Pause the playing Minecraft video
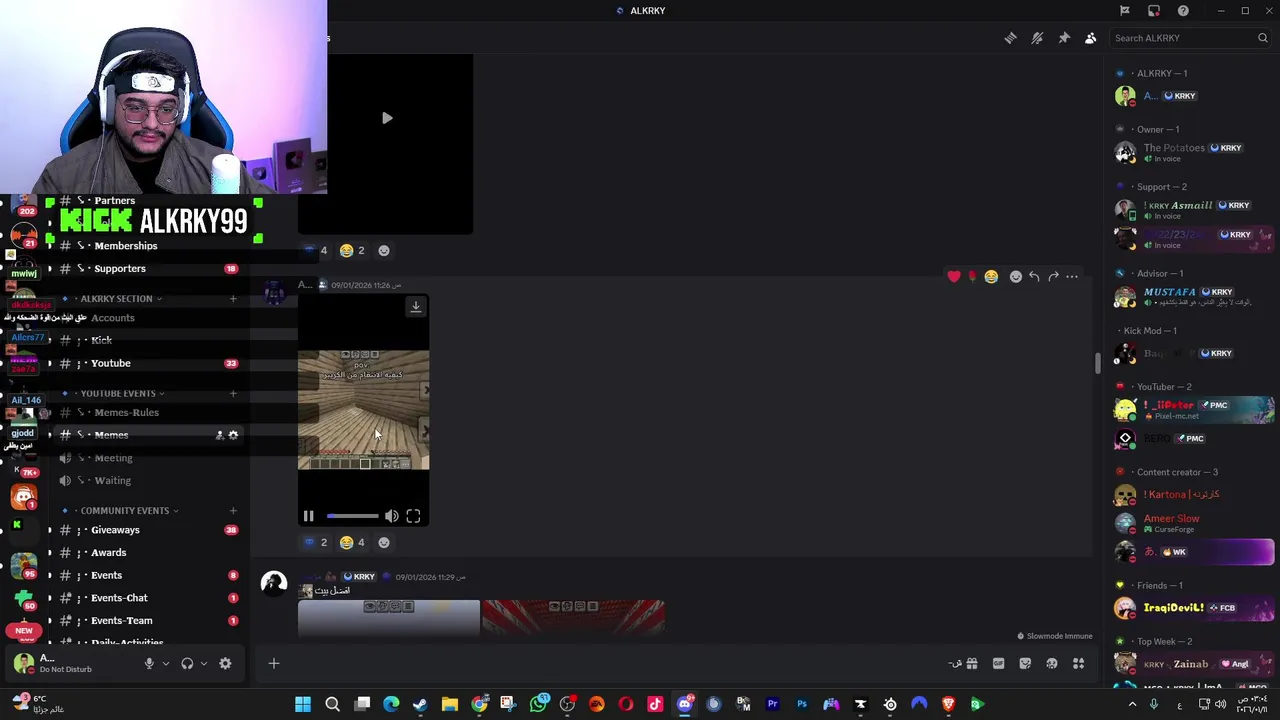 tap(308, 516)
